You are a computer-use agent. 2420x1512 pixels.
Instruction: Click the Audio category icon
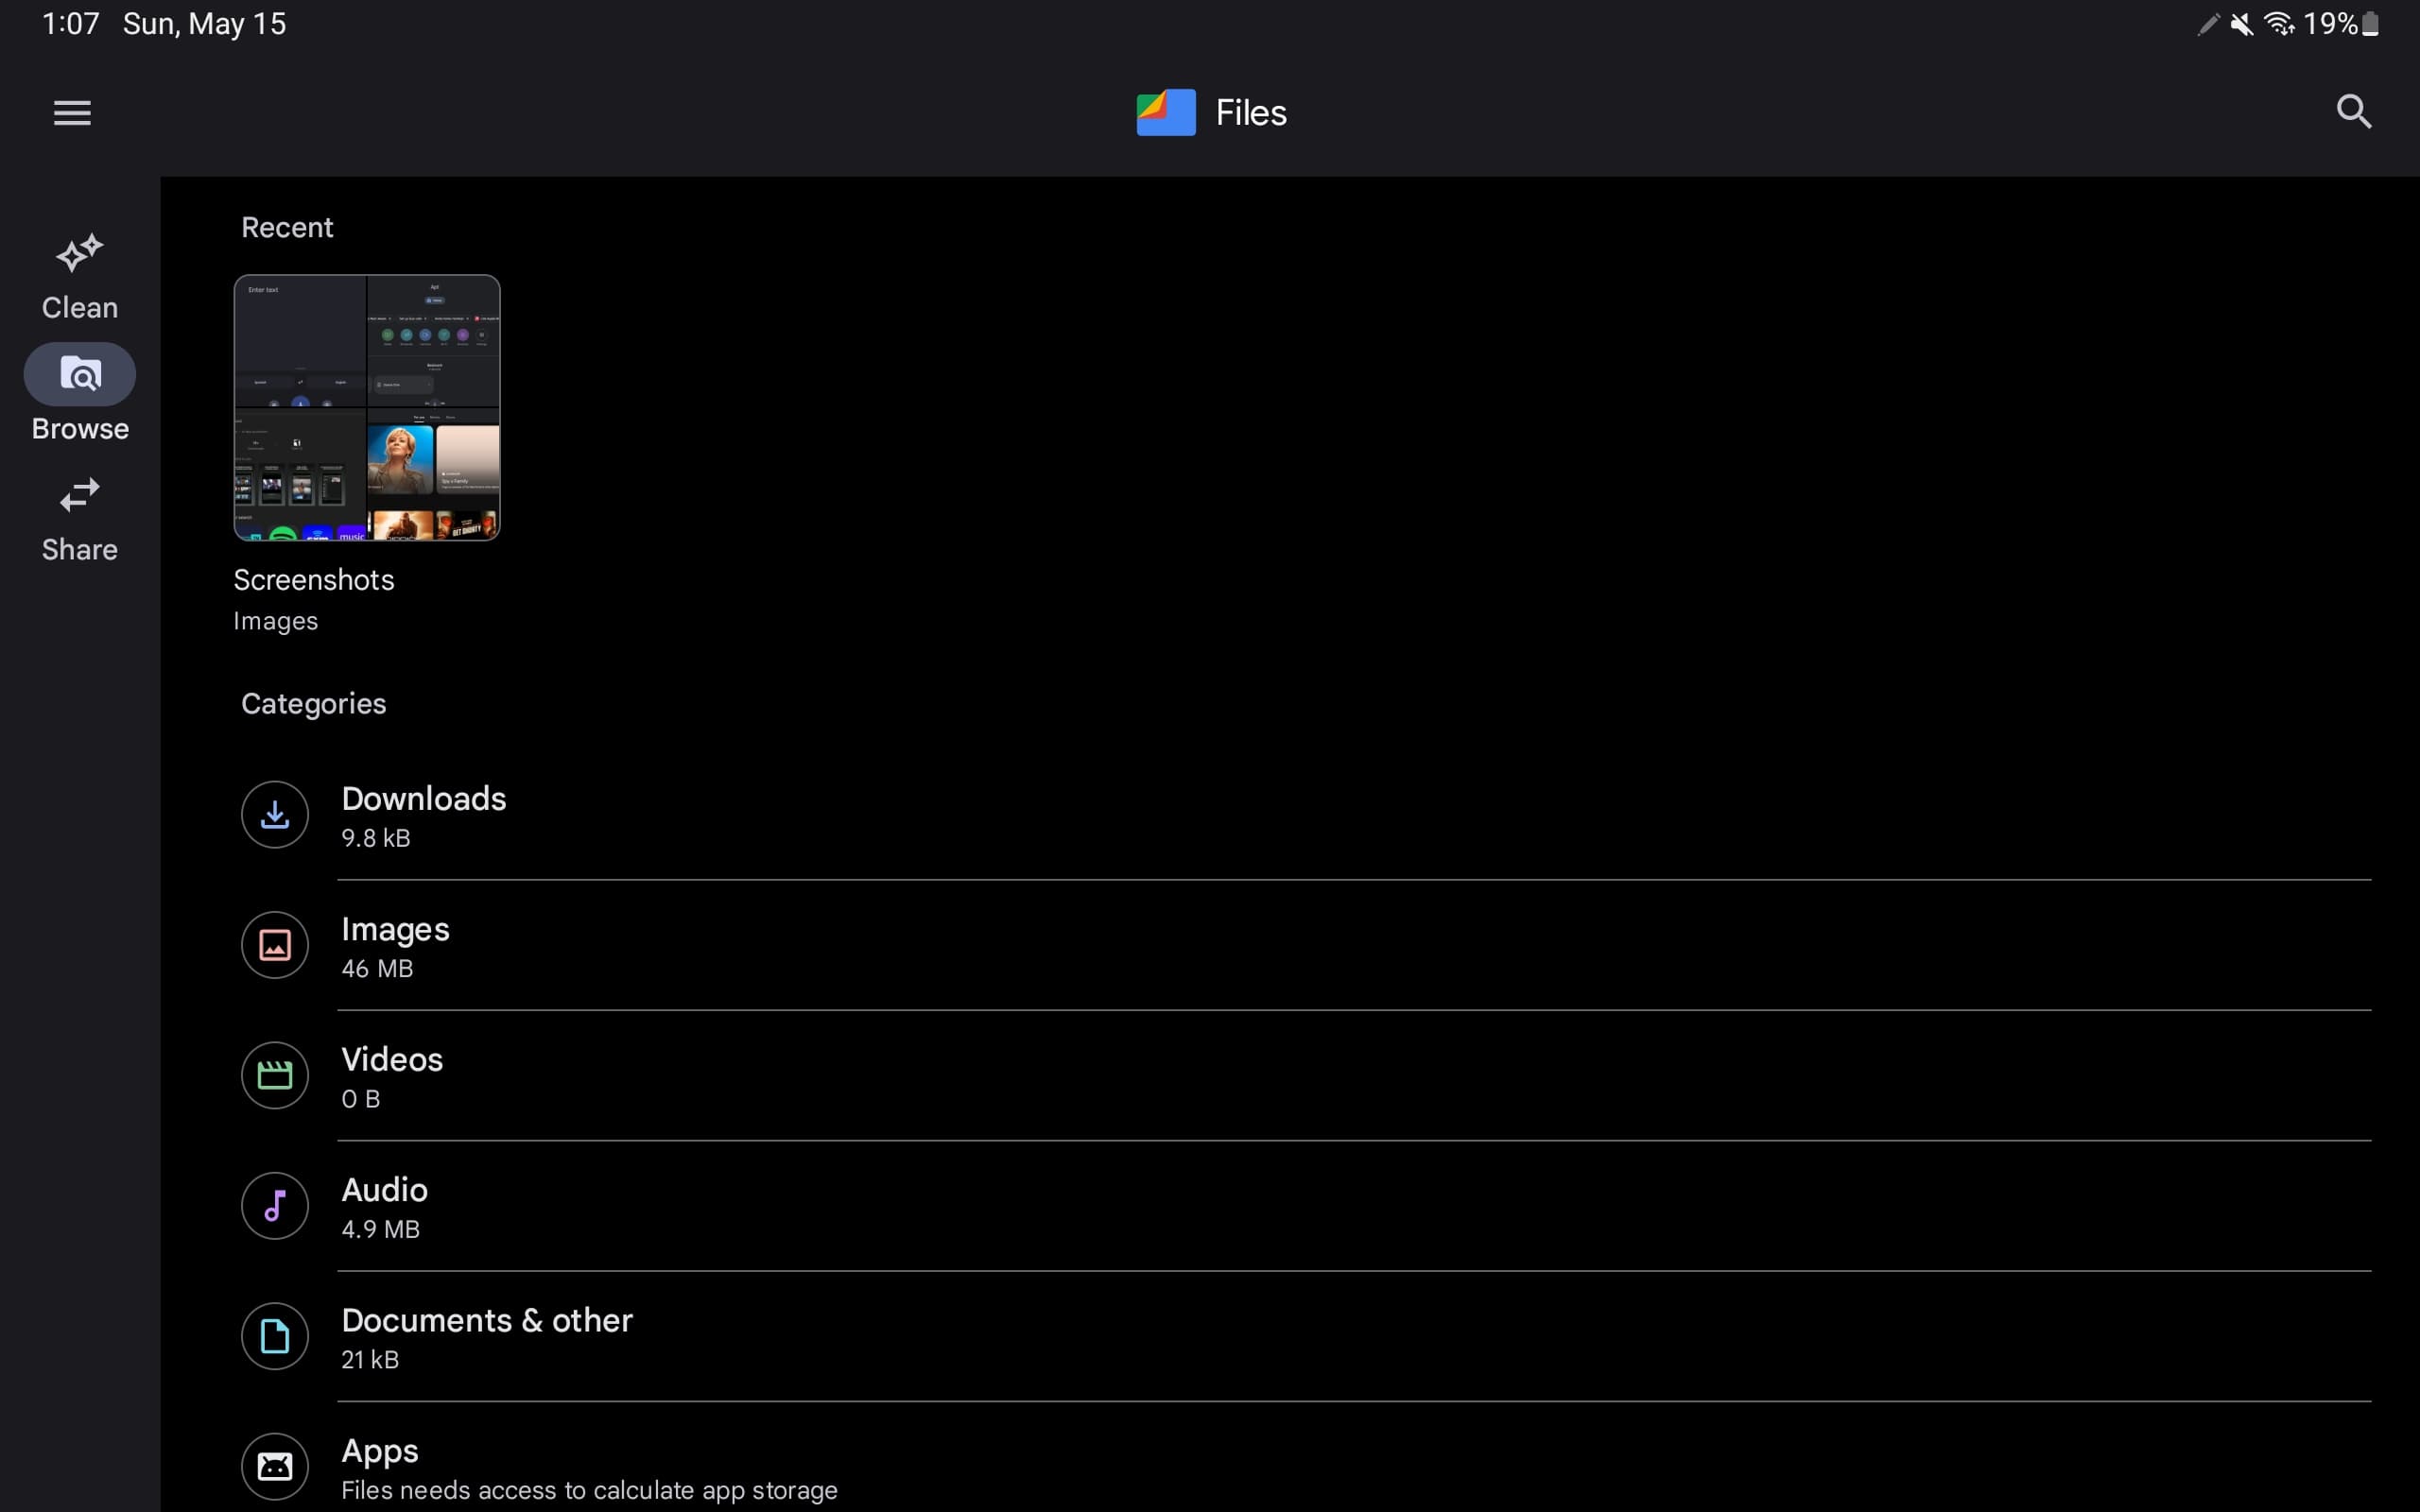[x=273, y=1206]
